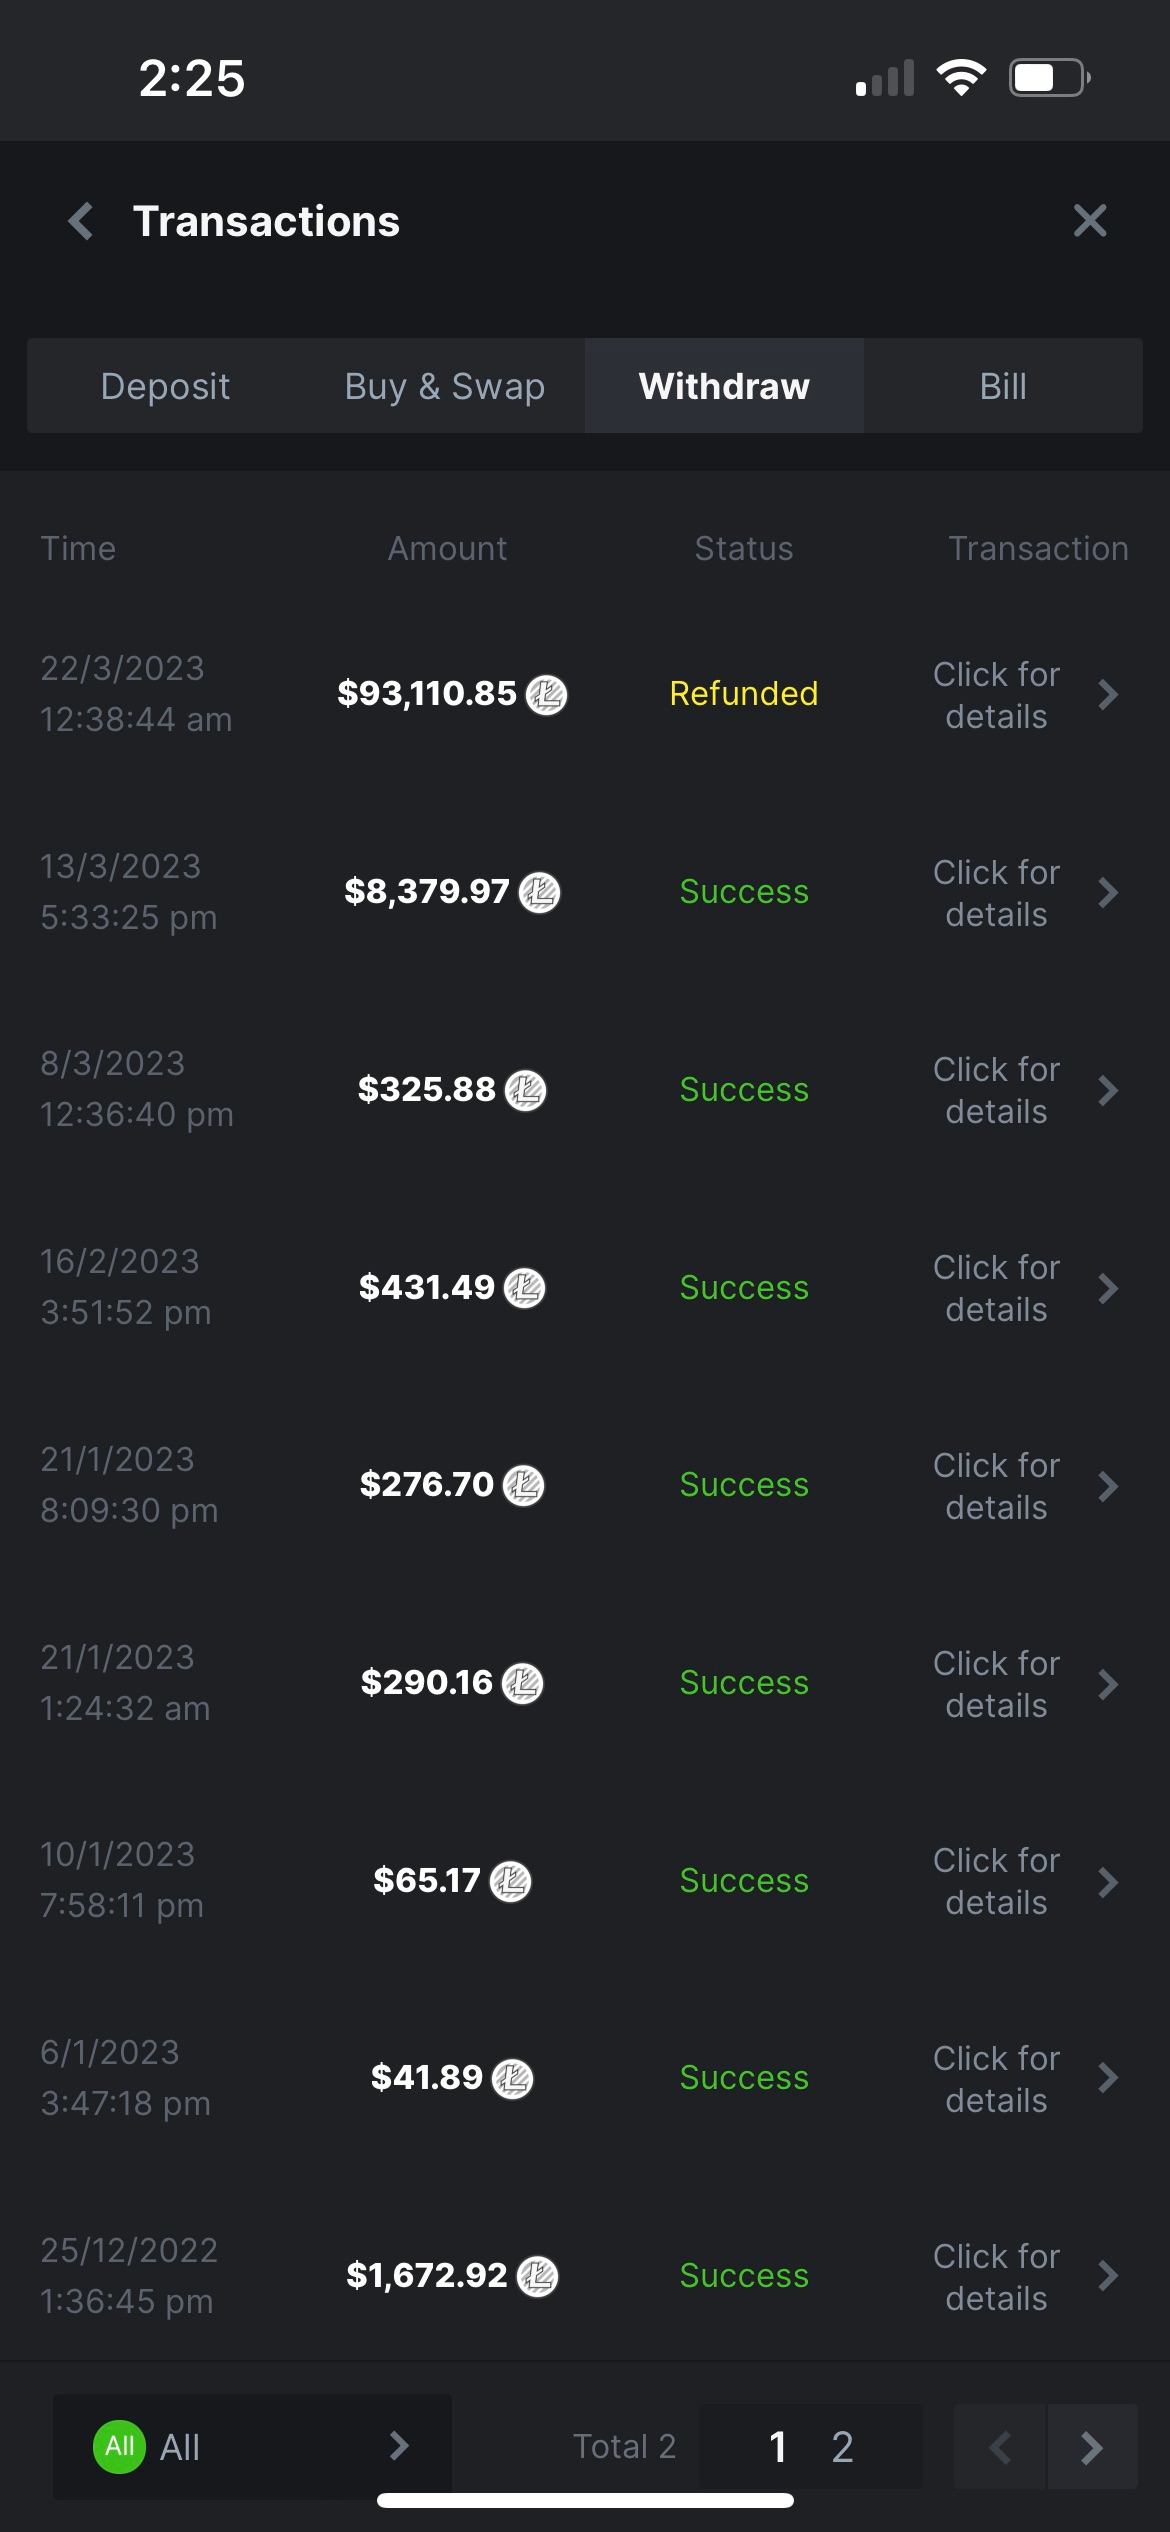Close the Transactions panel with X
Viewport: 1170px width, 2532px height.
pyautogui.click(x=1089, y=221)
